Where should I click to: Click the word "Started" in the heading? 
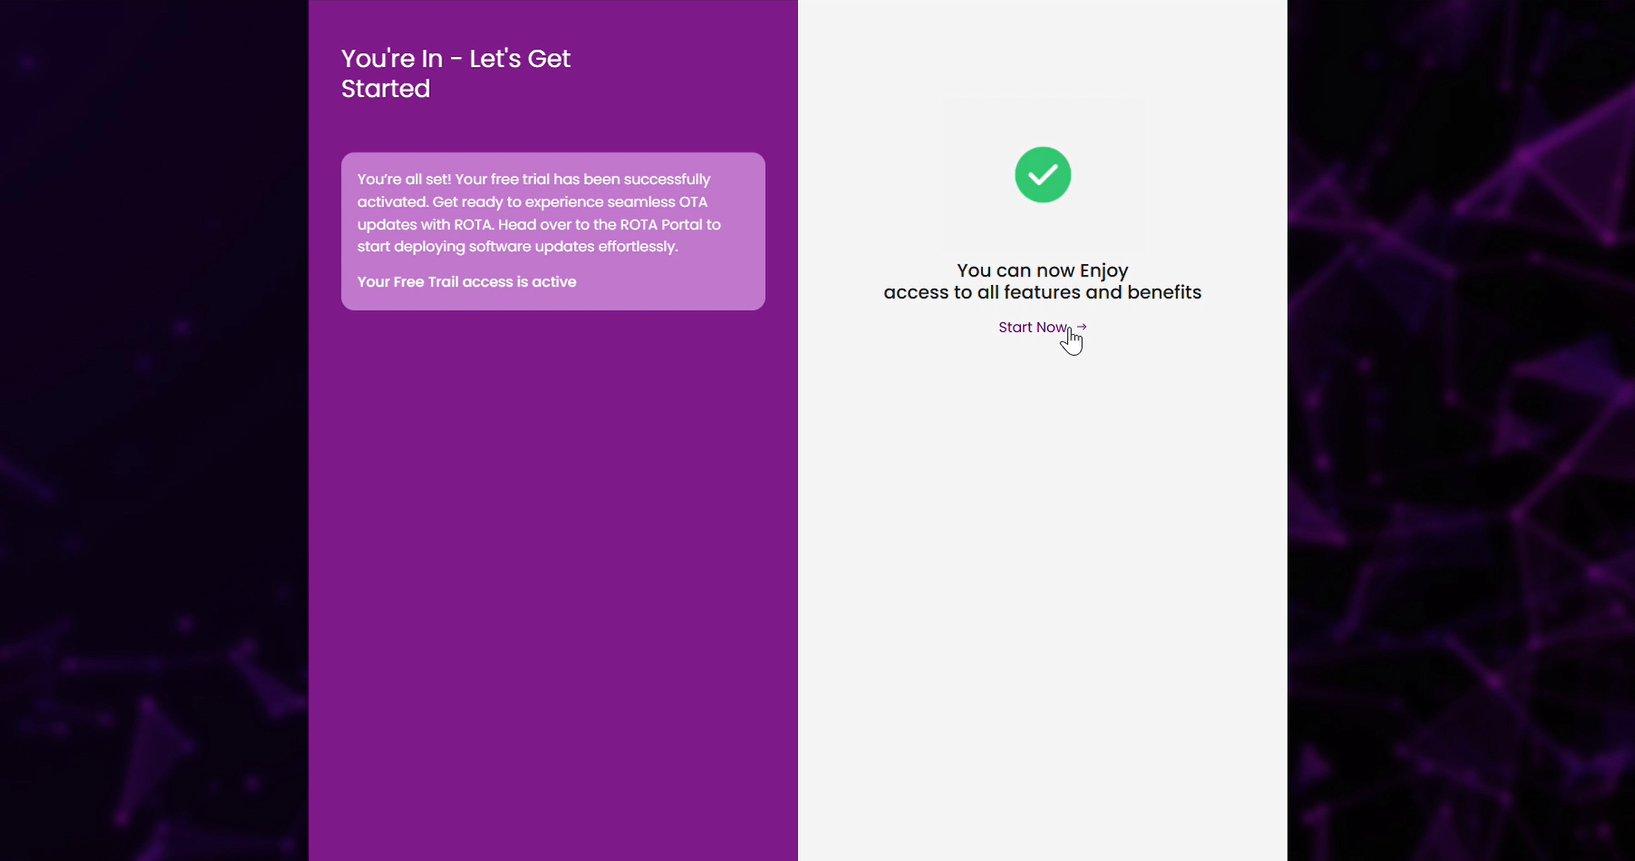pos(385,89)
